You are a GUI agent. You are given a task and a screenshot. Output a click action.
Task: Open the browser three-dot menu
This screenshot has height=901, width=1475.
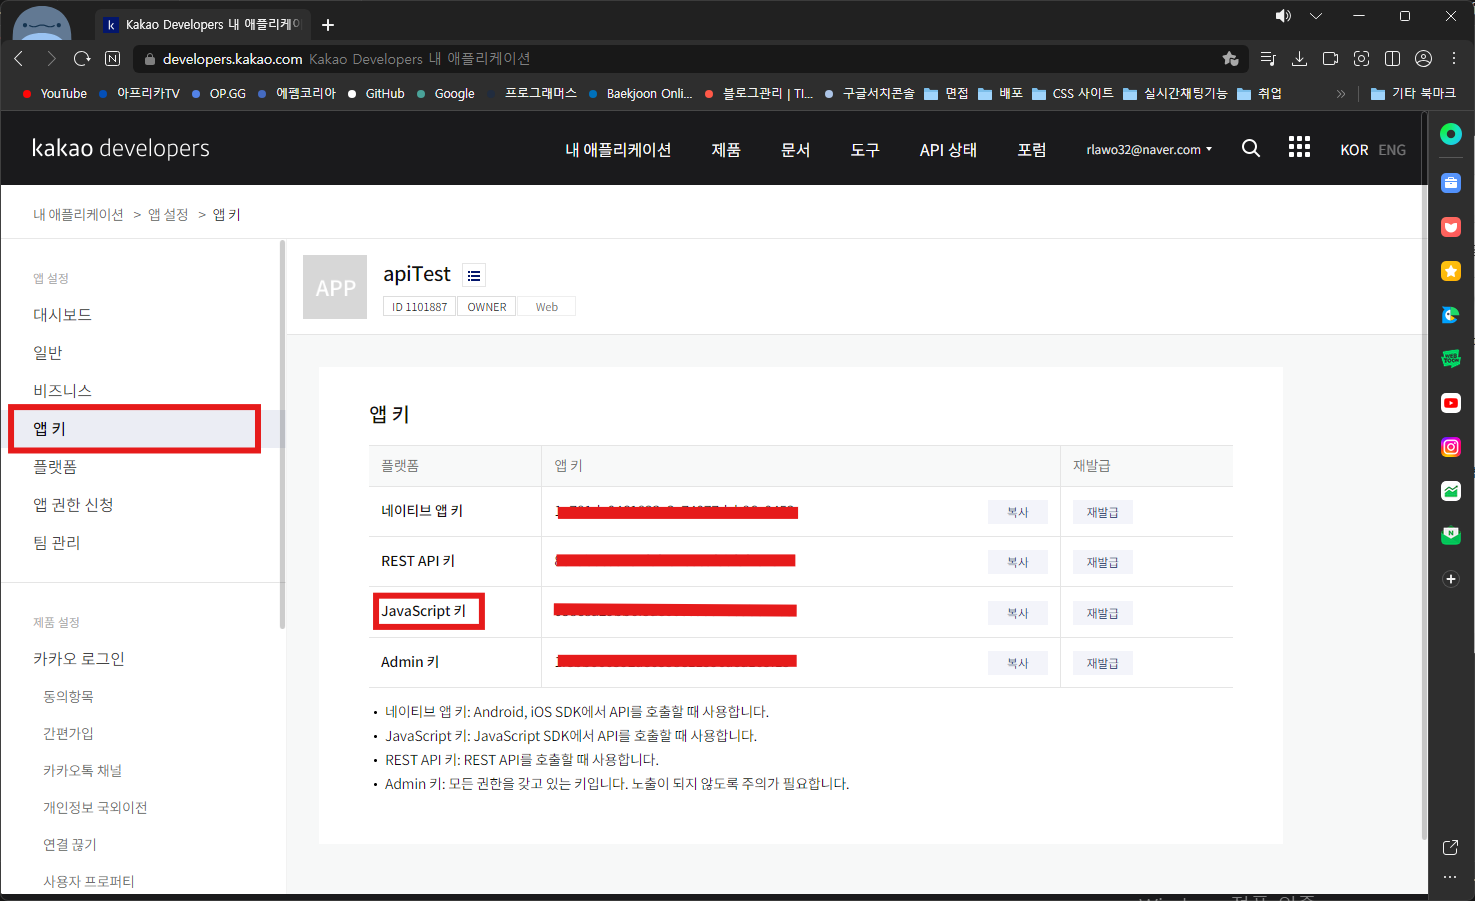[1454, 59]
